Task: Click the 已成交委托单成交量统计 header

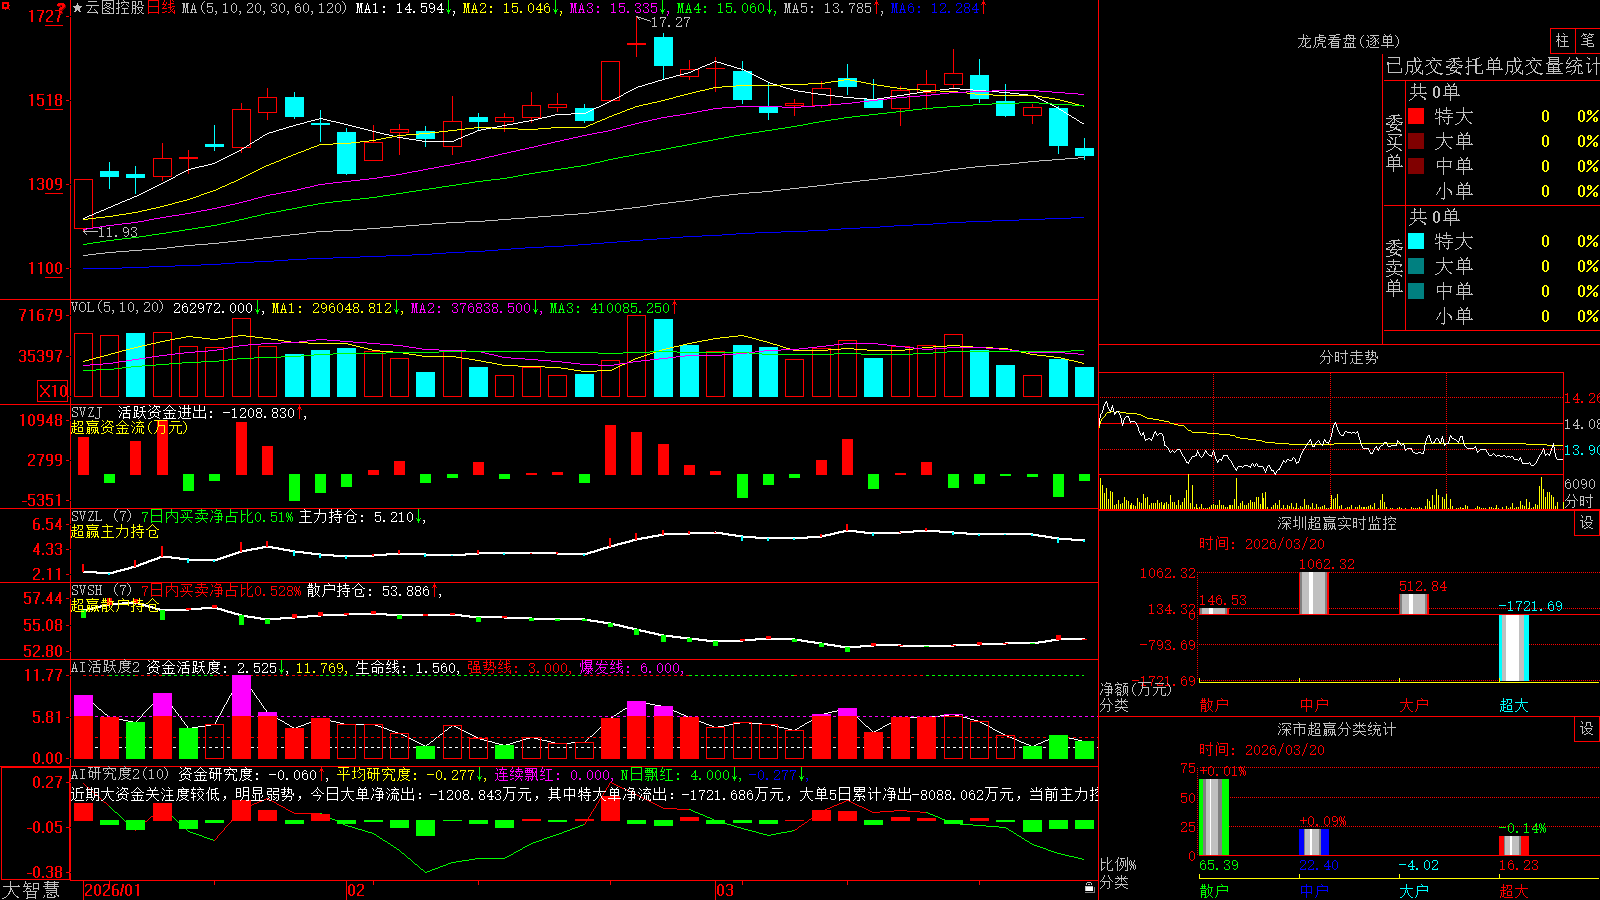Action: tap(1492, 66)
